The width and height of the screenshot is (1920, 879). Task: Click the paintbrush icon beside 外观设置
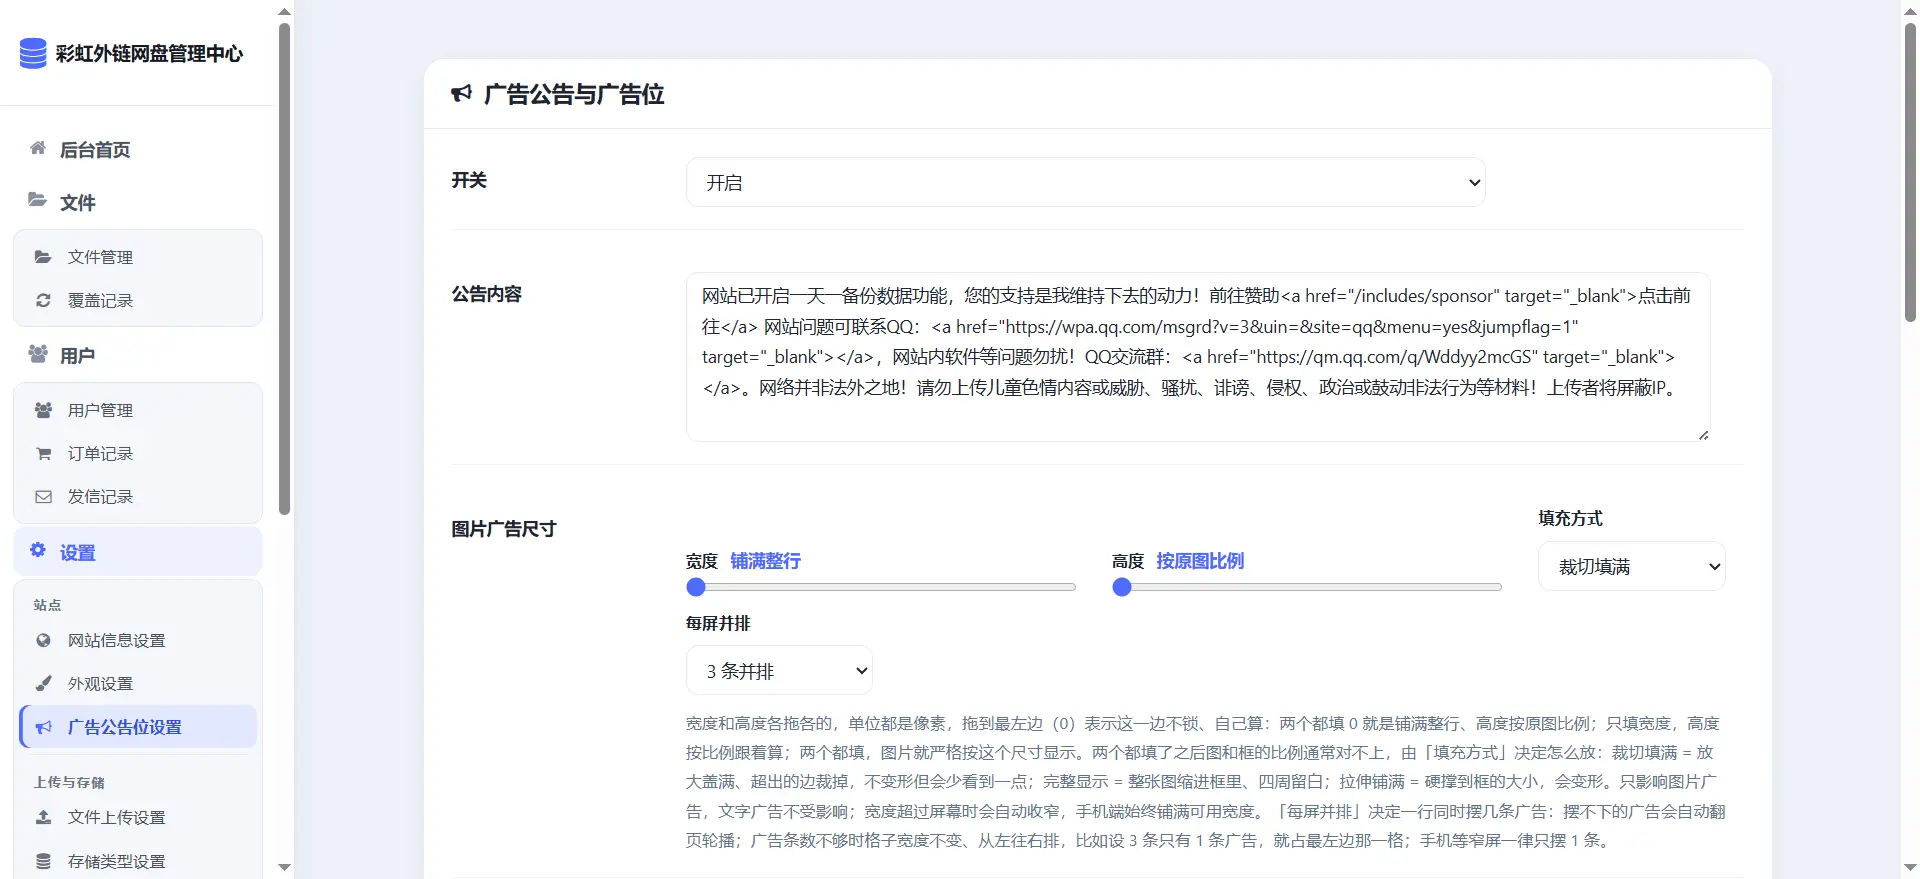click(x=43, y=683)
